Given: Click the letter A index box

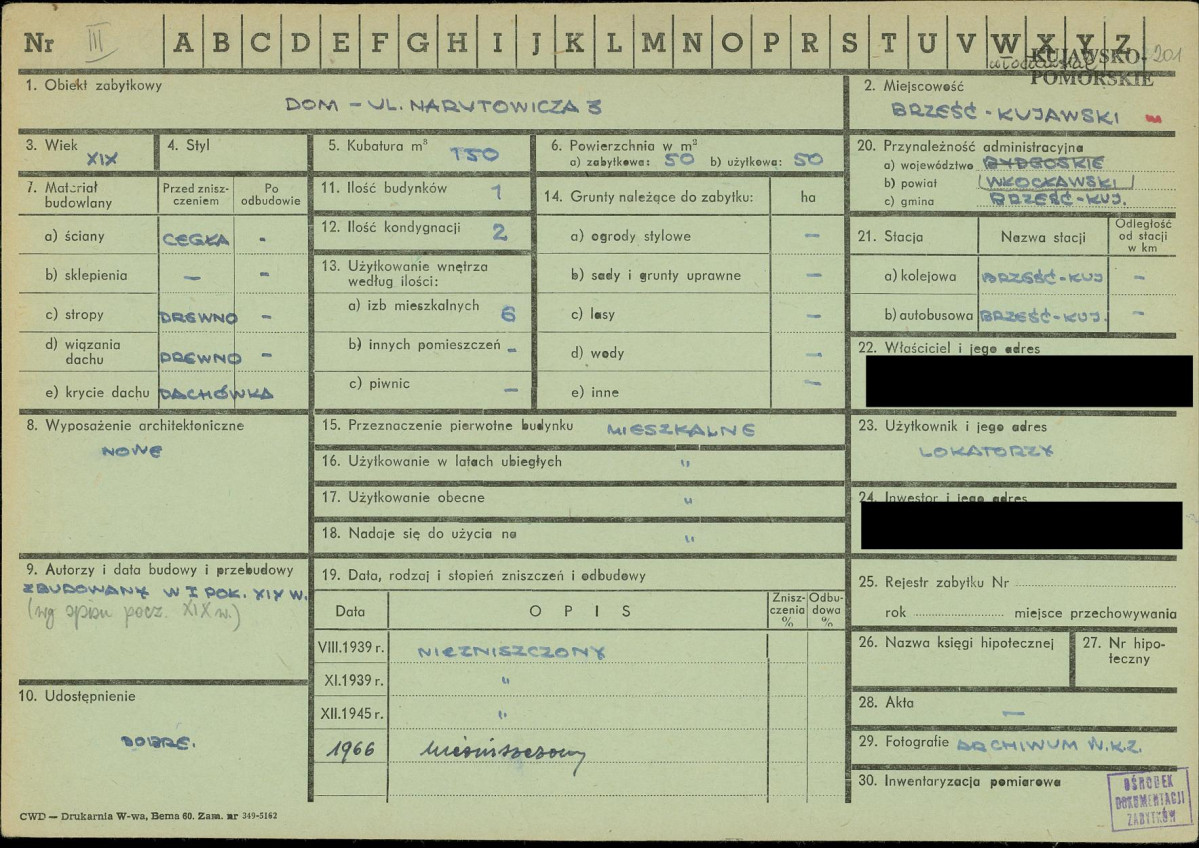Looking at the screenshot, I should [x=186, y=42].
